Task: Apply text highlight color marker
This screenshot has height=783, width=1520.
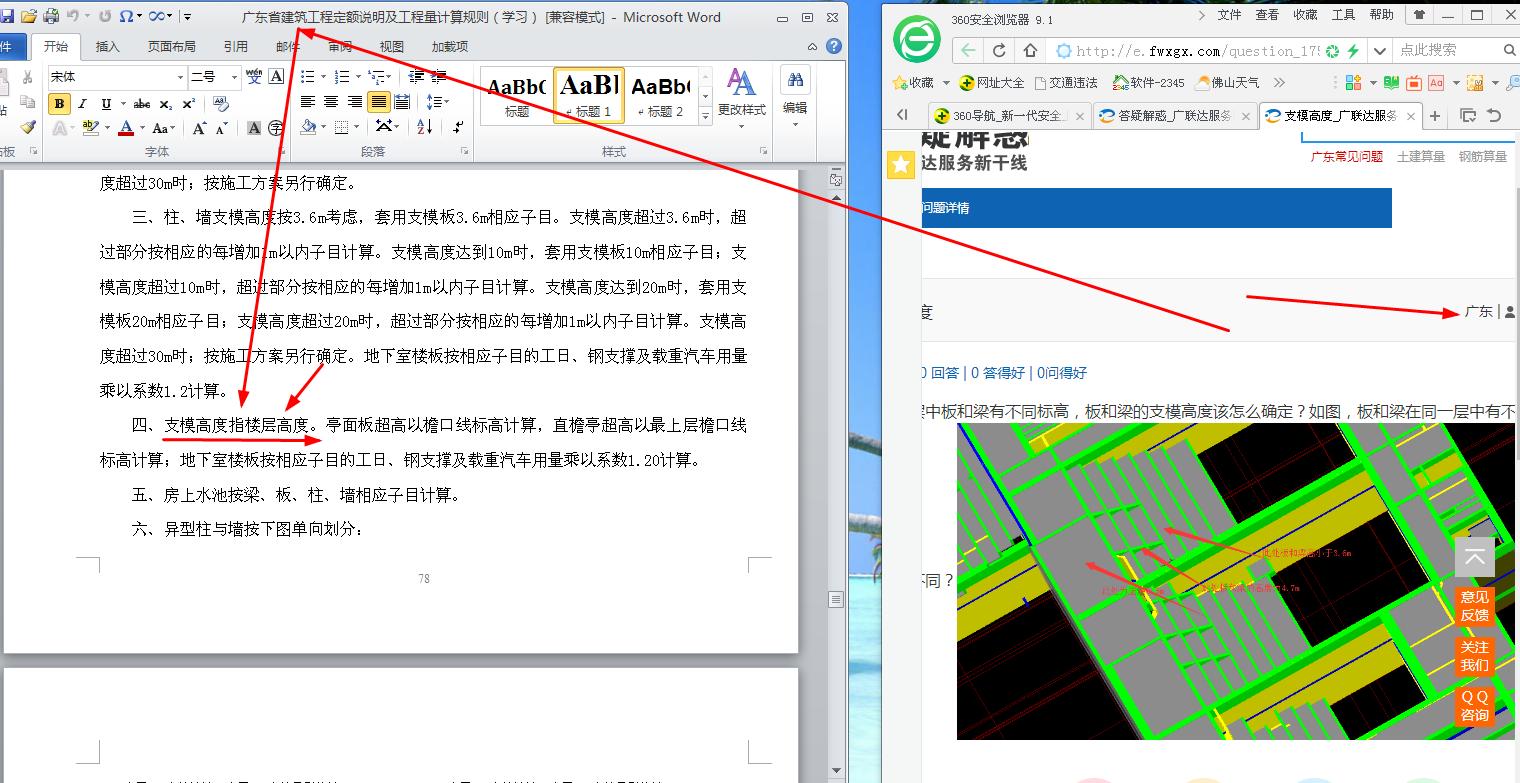Action: click(90, 128)
